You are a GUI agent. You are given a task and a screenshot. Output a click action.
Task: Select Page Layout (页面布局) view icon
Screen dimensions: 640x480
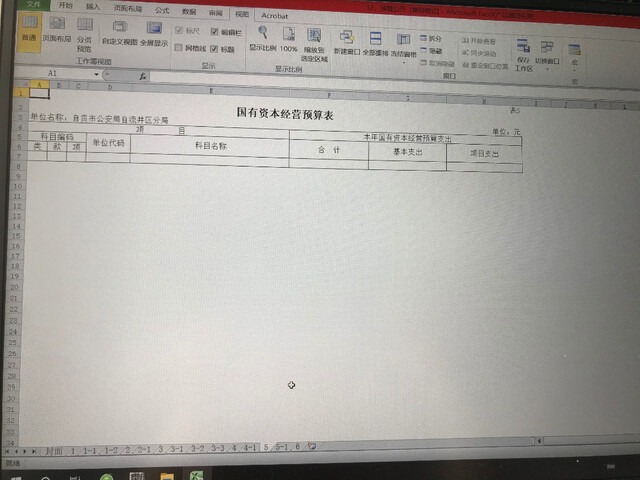pos(56,36)
